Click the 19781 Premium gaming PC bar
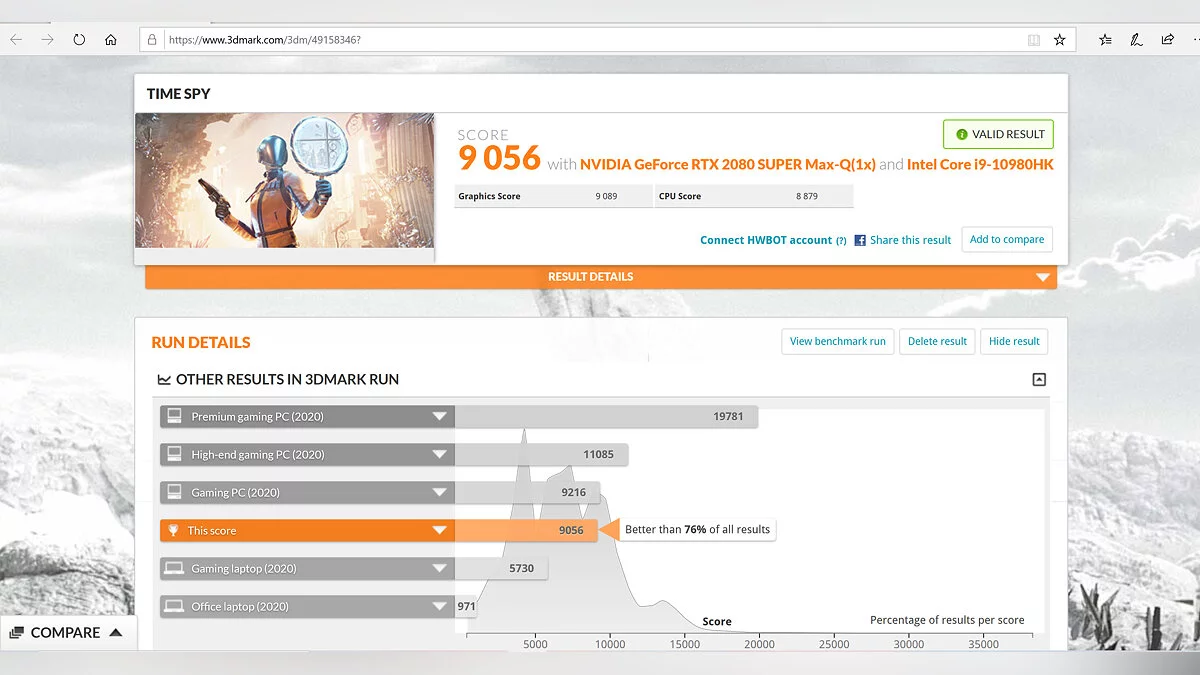Image resolution: width=1200 pixels, height=675 pixels. 606,416
